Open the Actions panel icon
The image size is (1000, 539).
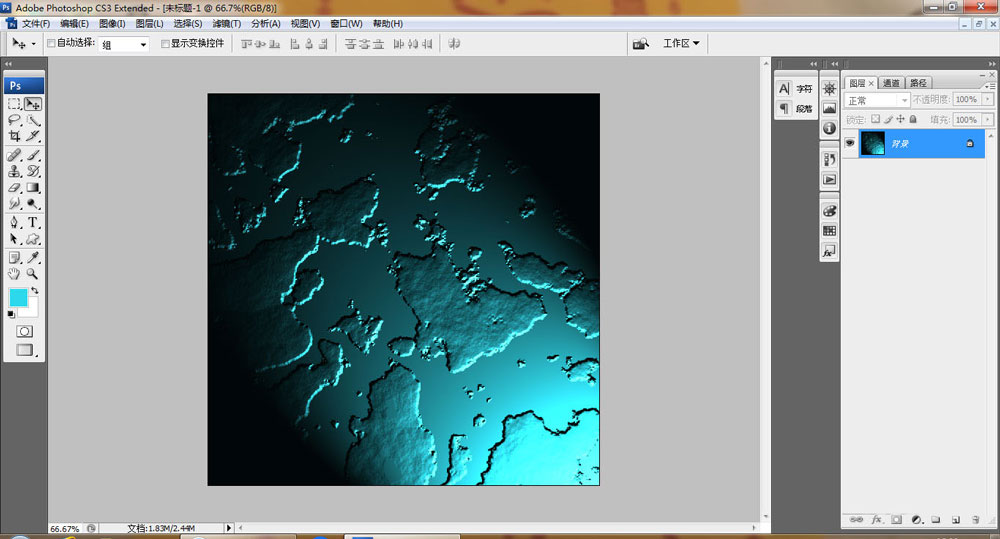click(829, 180)
